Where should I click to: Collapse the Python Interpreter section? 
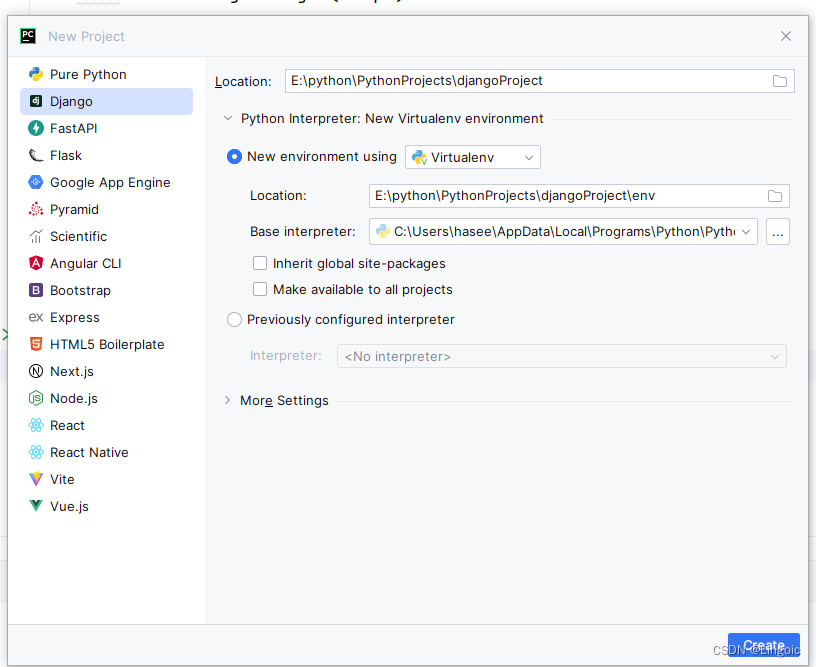pos(227,119)
